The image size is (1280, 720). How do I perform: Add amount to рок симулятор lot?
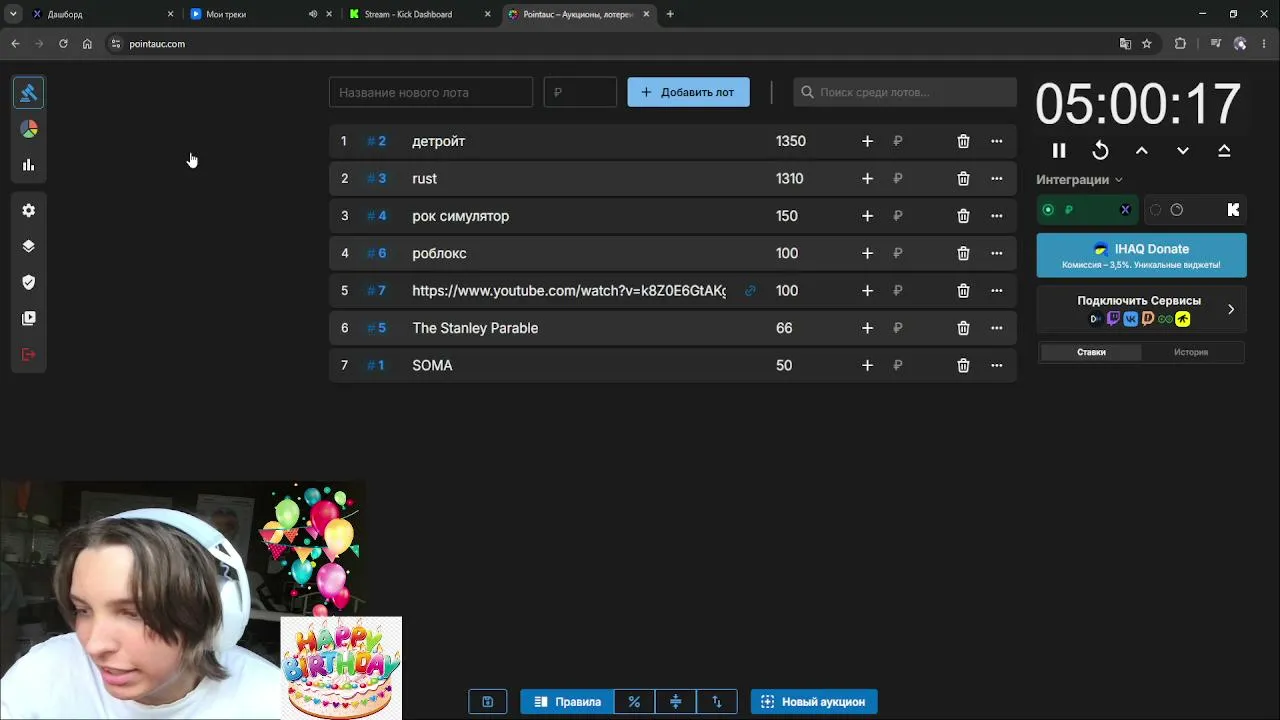point(867,216)
